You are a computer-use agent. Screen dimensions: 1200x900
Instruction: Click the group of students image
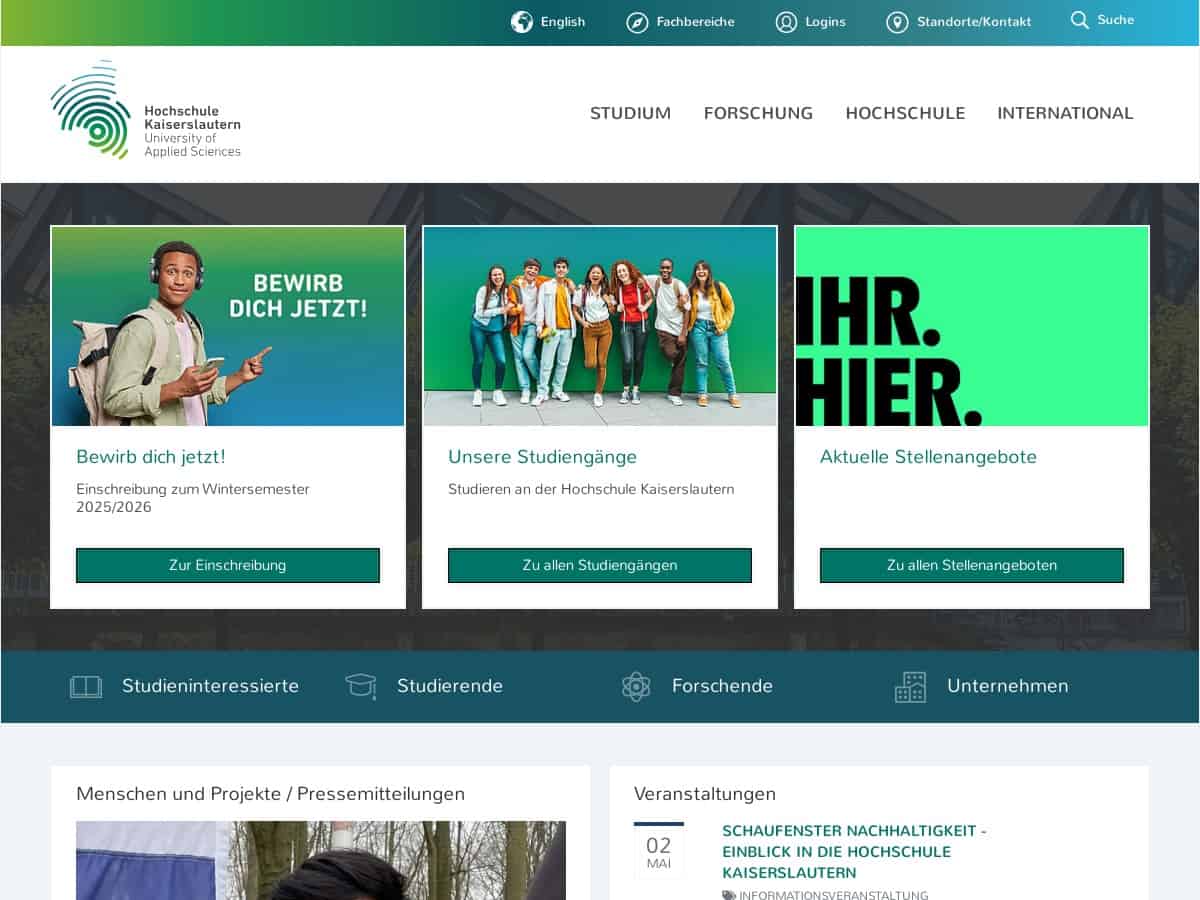pos(600,326)
